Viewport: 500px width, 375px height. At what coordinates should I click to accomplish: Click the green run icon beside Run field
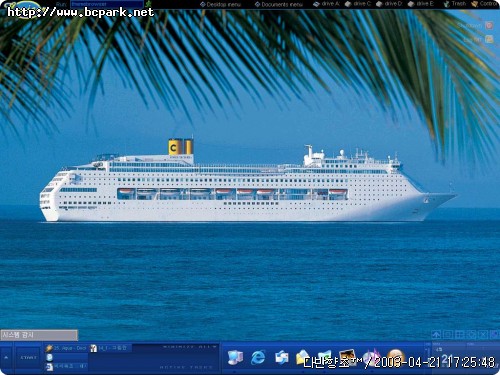coord(149,4)
